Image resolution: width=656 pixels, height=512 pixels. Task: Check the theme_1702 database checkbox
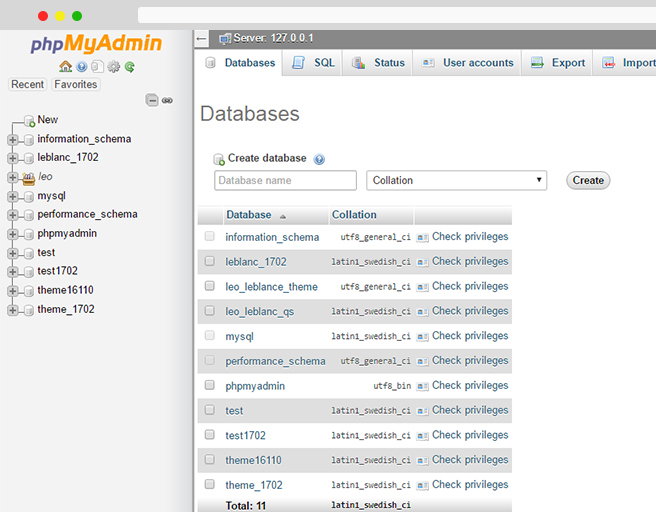210,484
